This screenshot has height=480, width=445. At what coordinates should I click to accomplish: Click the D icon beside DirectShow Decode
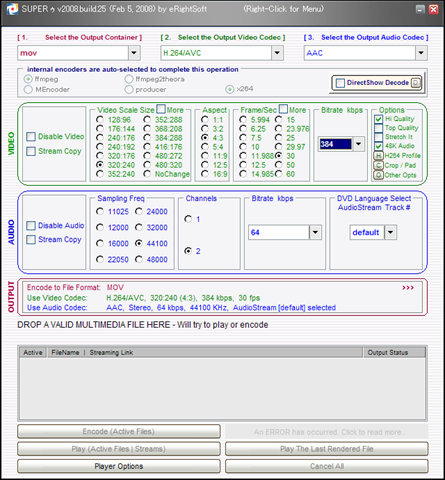[416, 83]
